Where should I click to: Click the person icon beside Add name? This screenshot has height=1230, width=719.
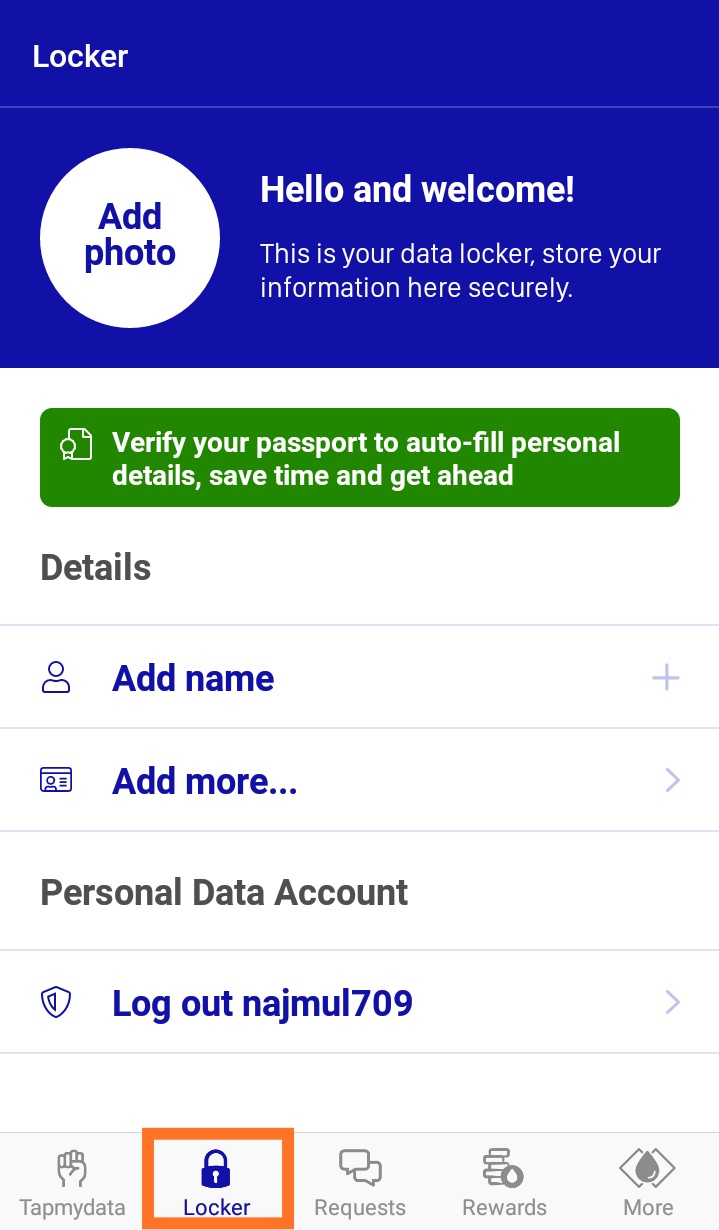tap(56, 678)
